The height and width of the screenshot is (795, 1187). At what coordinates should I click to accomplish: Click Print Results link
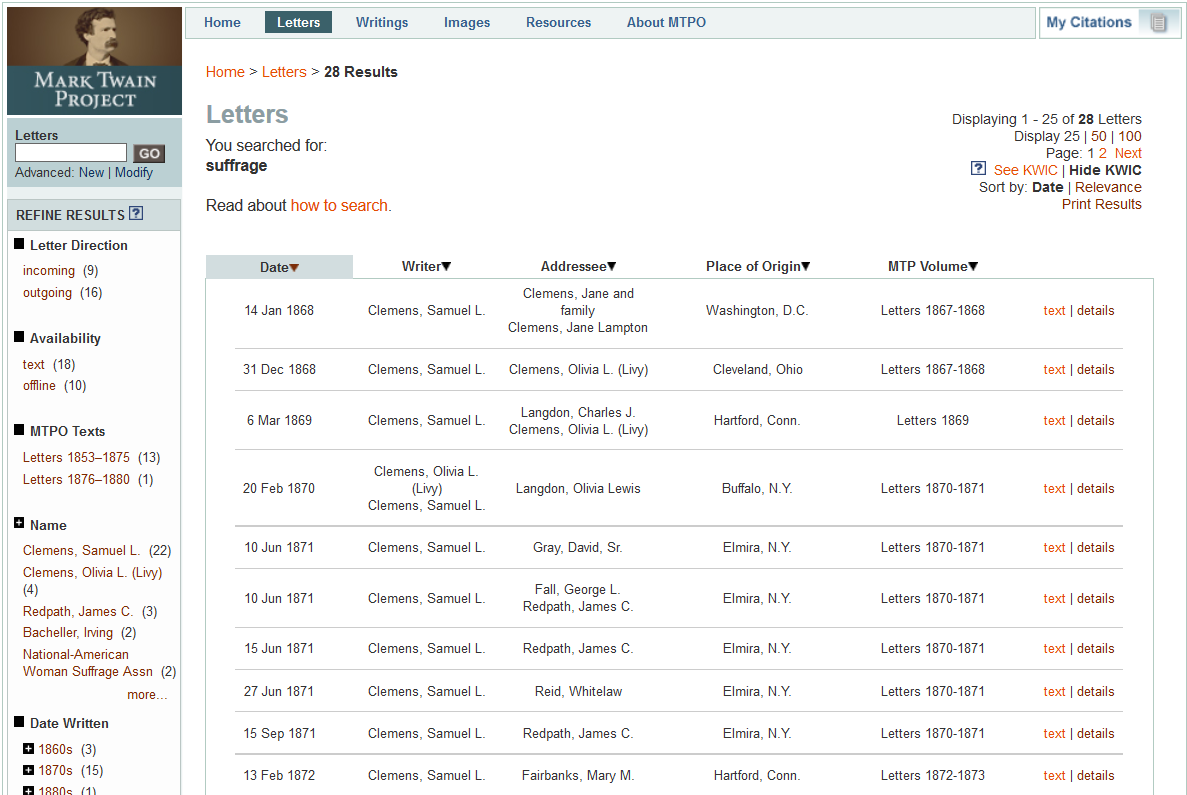pos(1101,204)
